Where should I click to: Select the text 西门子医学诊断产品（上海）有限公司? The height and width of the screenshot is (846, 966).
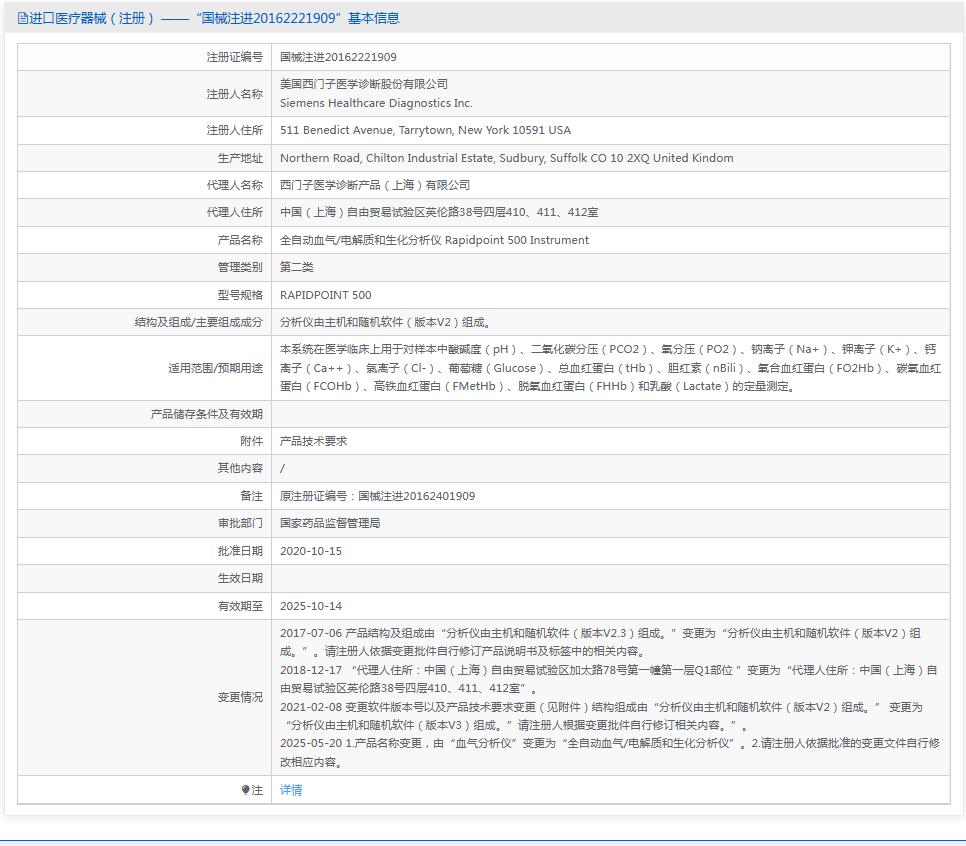(x=375, y=185)
